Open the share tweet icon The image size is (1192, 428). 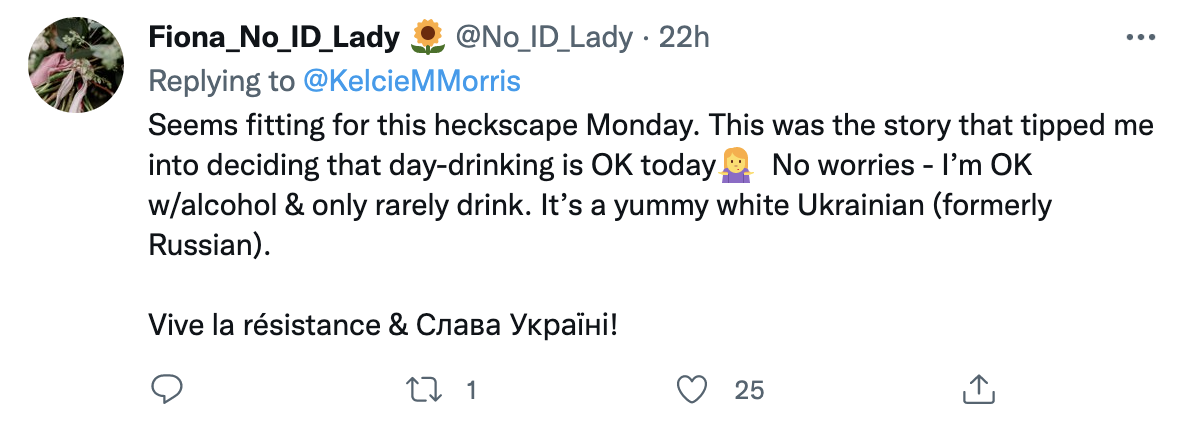click(976, 390)
